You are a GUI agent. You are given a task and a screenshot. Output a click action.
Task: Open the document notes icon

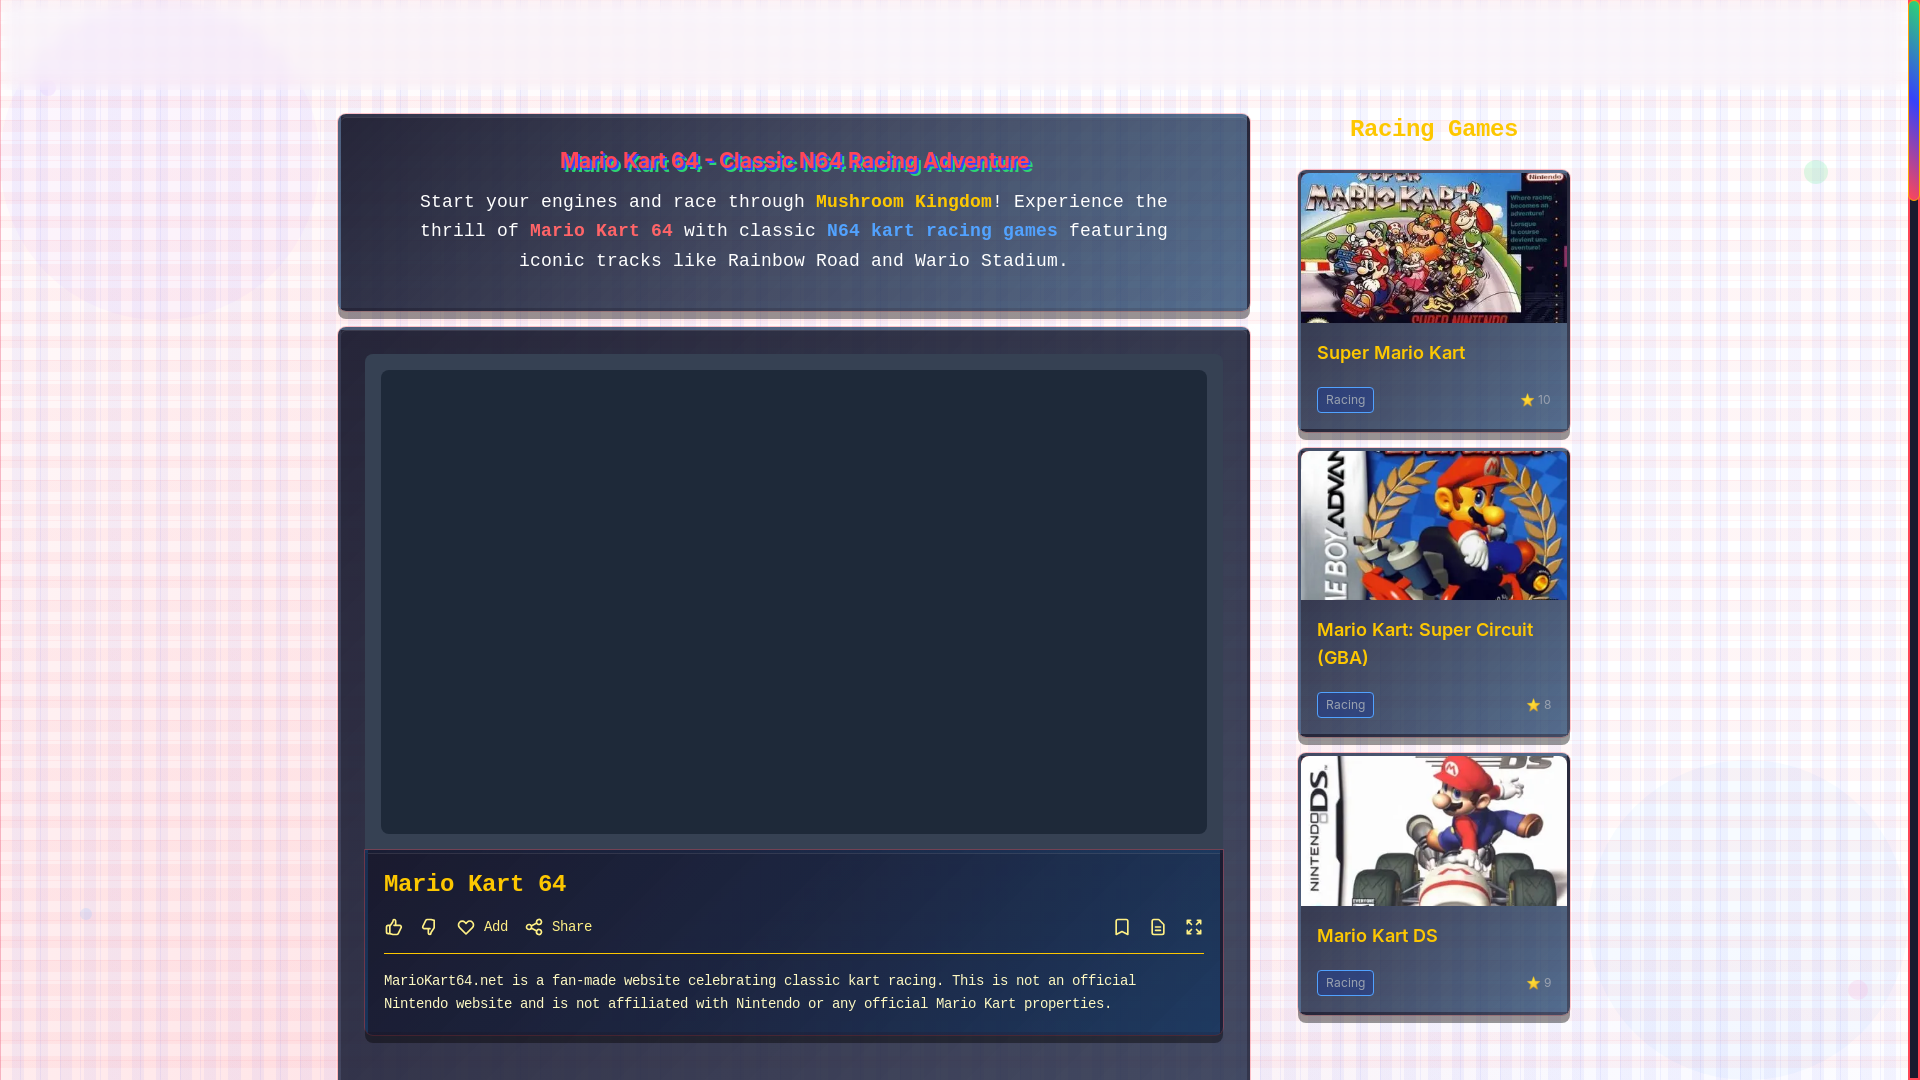click(x=1158, y=927)
